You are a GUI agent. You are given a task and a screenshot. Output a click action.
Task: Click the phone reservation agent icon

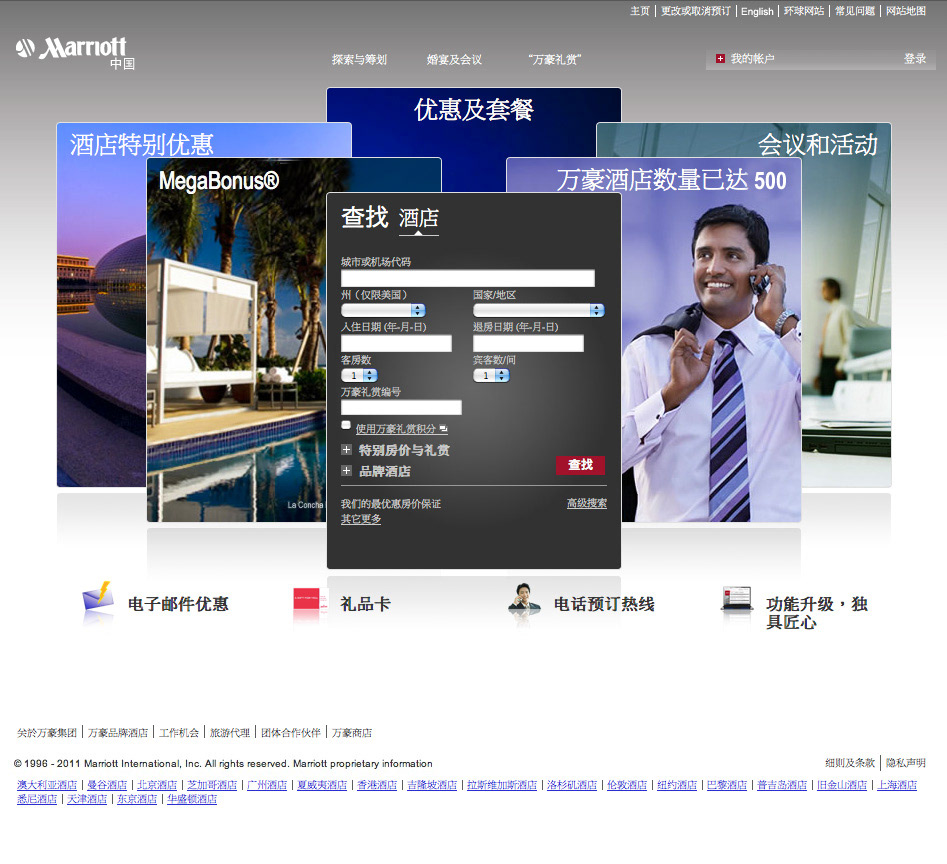(x=524, y=600)
